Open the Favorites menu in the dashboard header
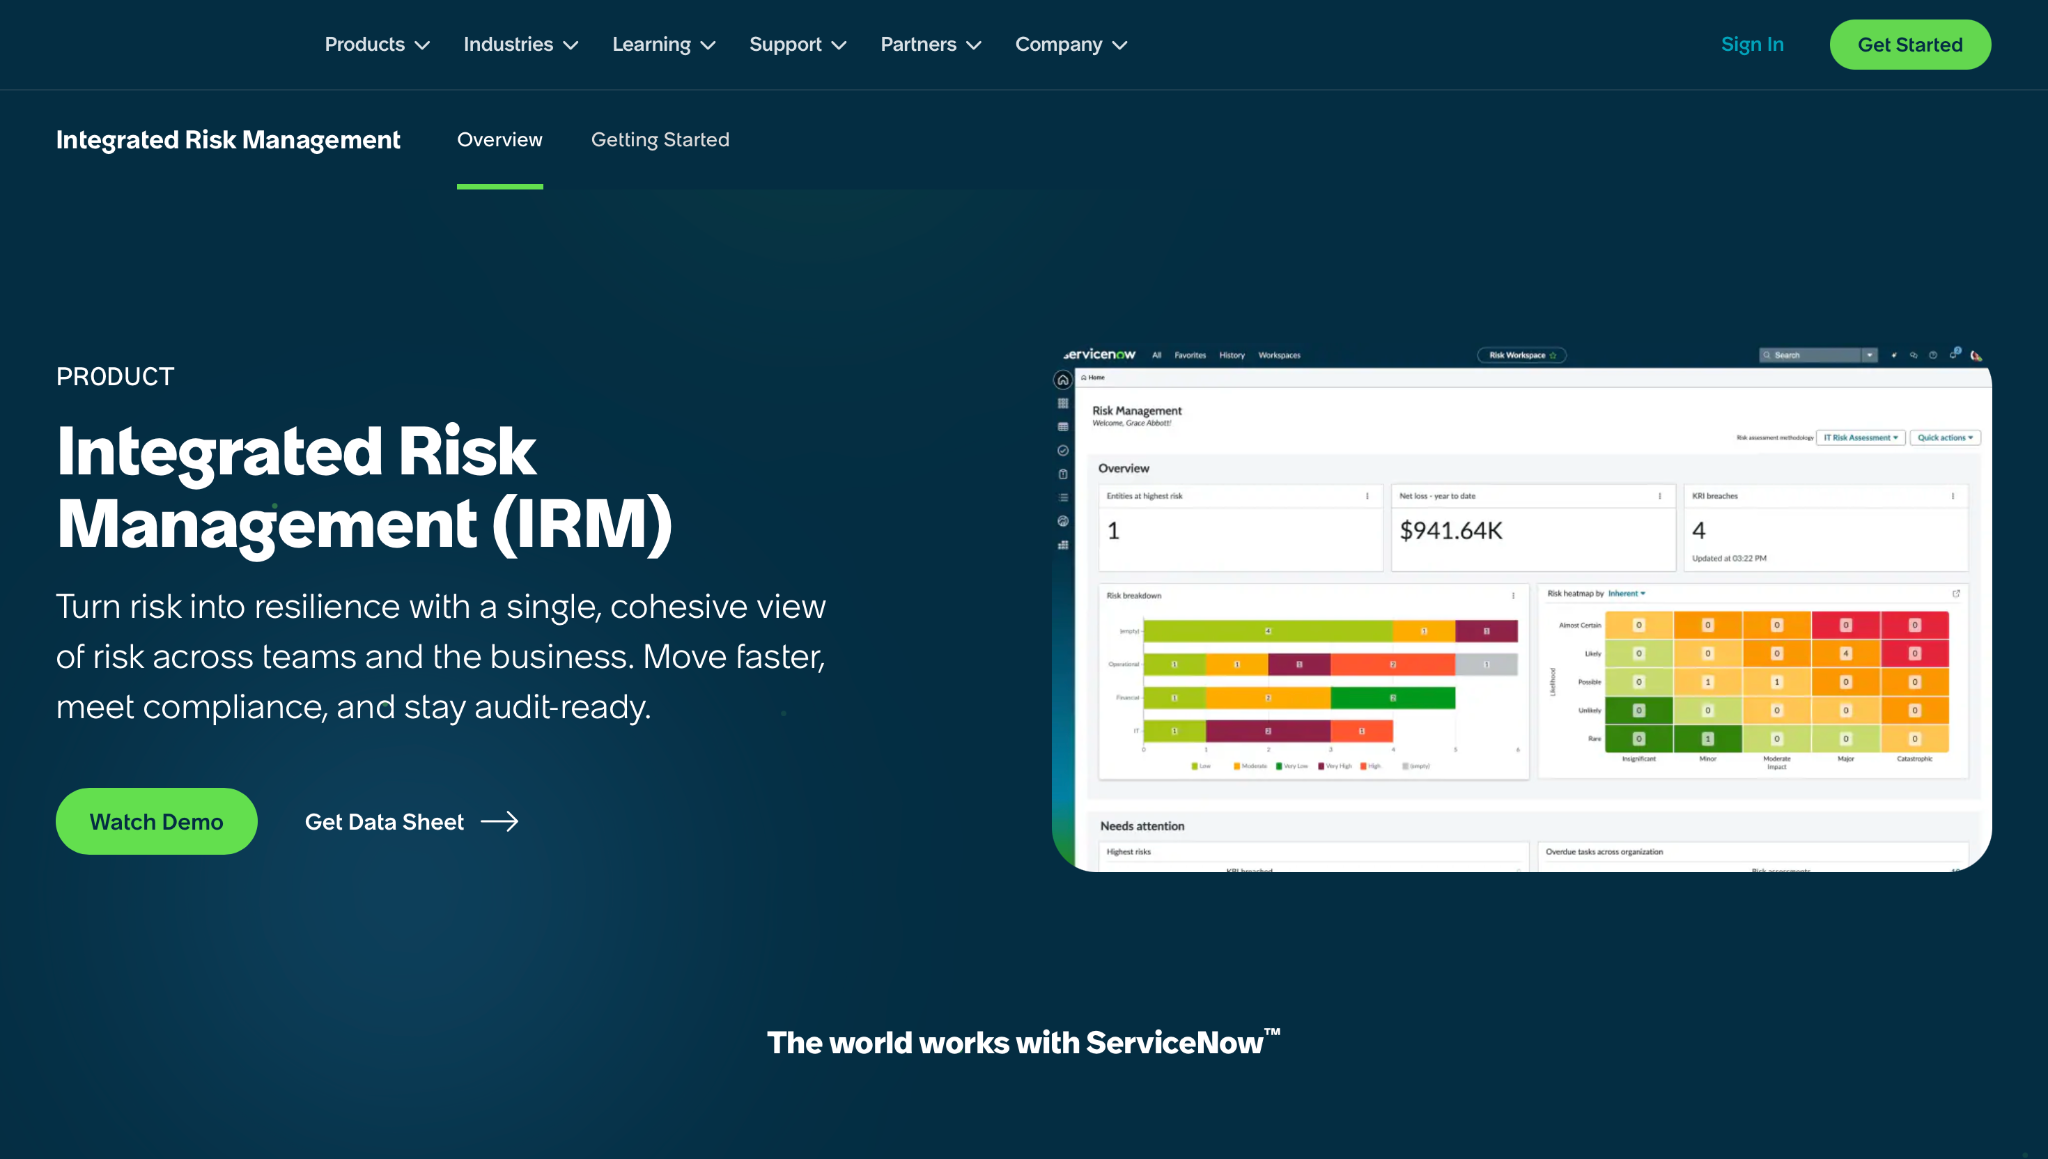 point(1190,355)
